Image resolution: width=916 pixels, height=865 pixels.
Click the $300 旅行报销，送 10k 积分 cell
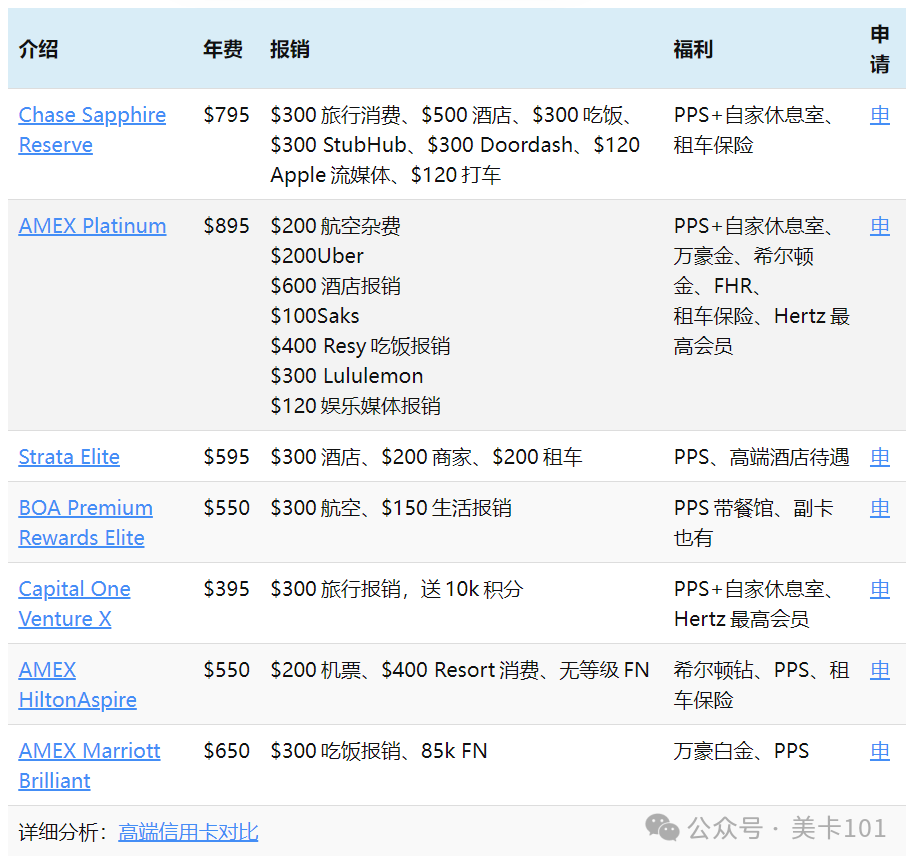pyautogui.click(x=397, y=589)
